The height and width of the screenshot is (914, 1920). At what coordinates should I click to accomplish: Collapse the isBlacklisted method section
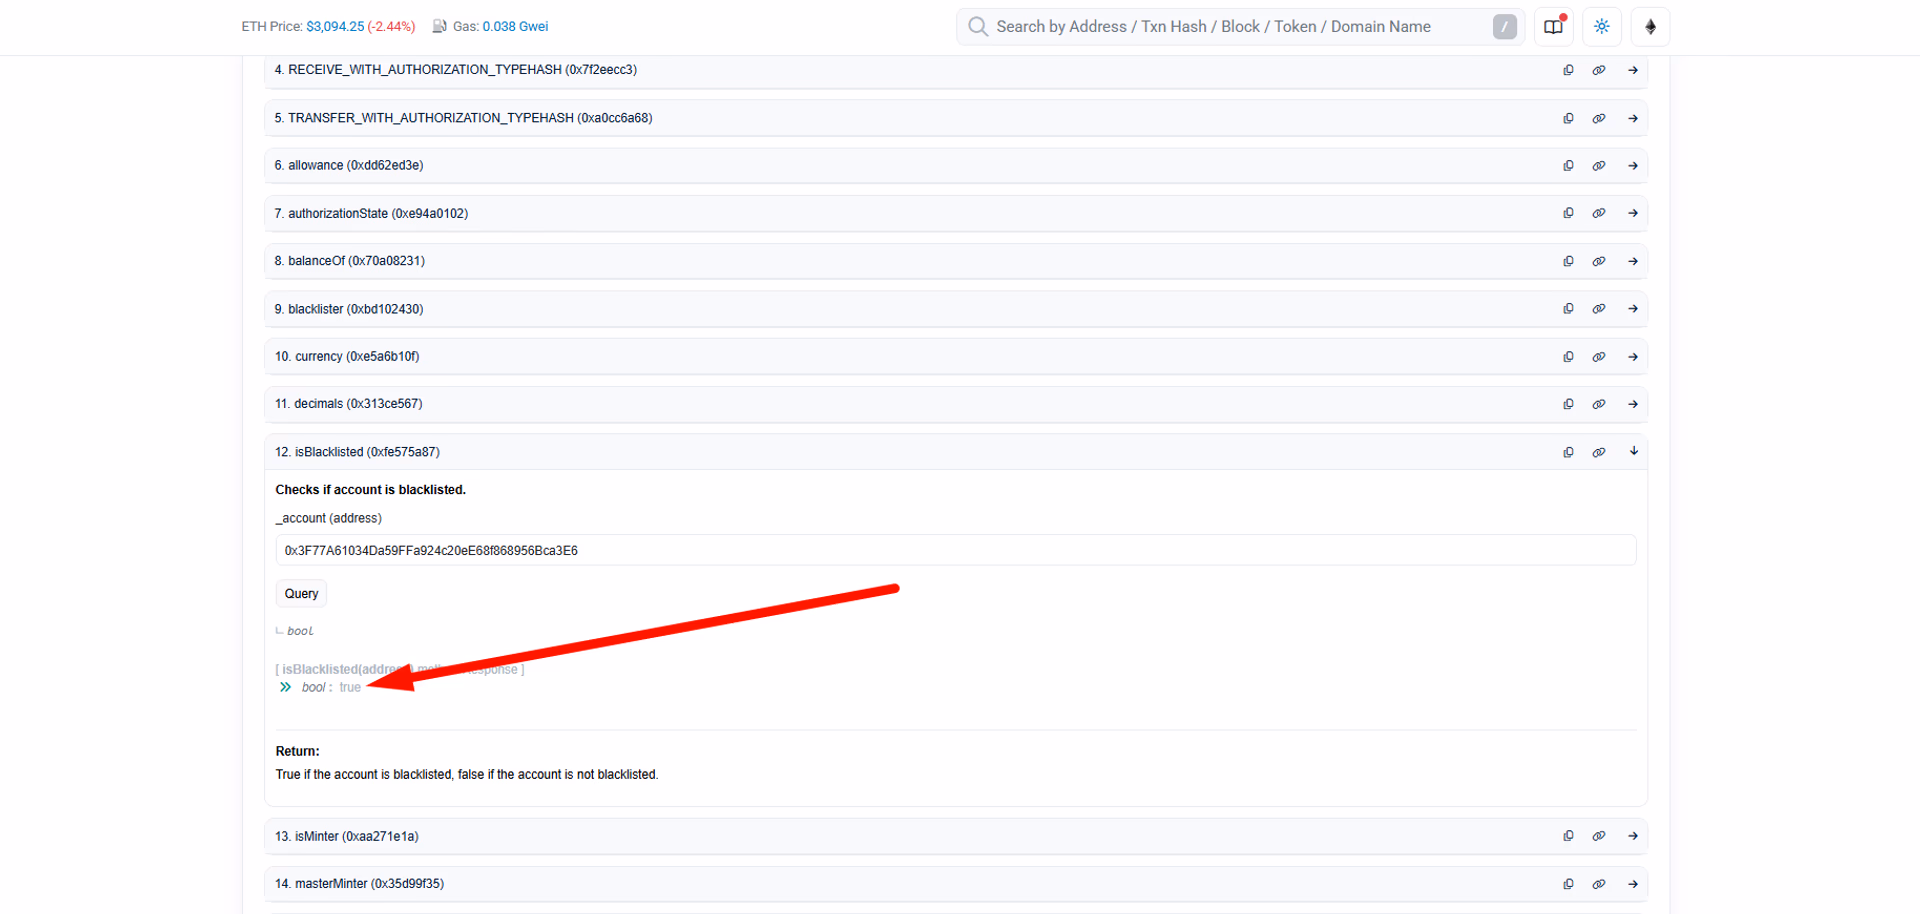point(1634,451)
